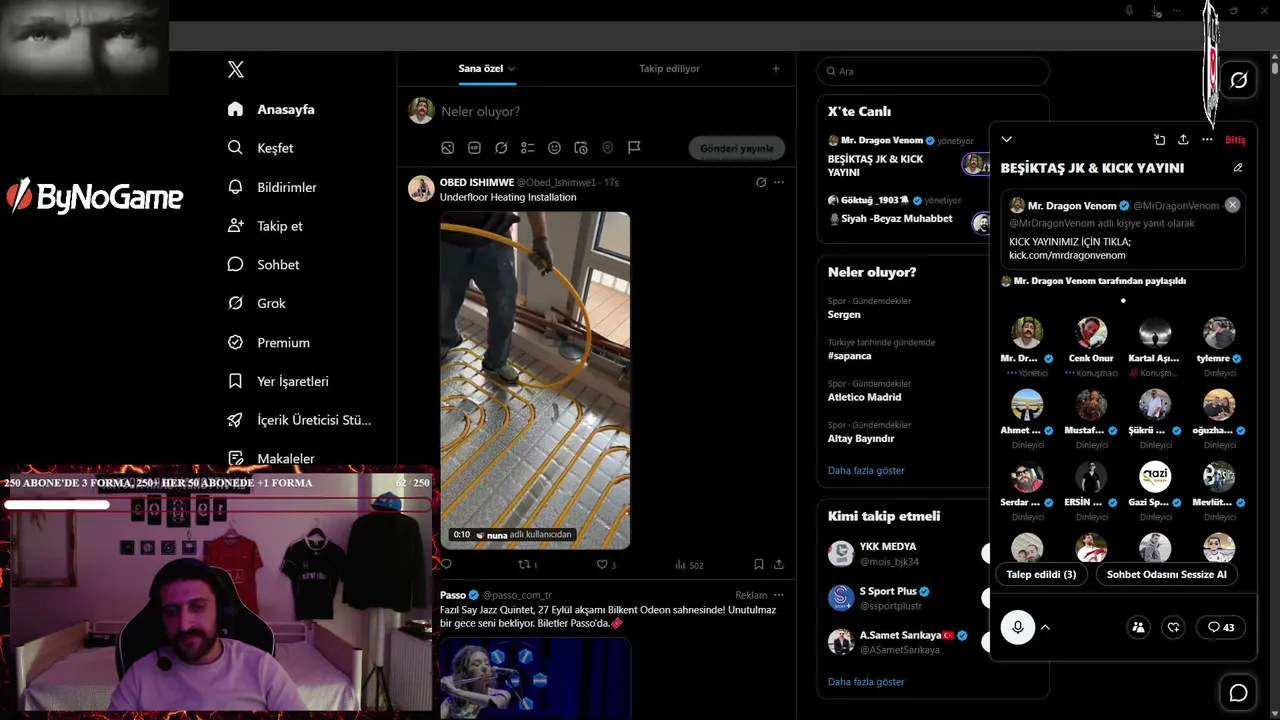Open İçerik Üreticisi Stüdyosu in sidebar
The image size is (1280, 720).
pos(300,420)
